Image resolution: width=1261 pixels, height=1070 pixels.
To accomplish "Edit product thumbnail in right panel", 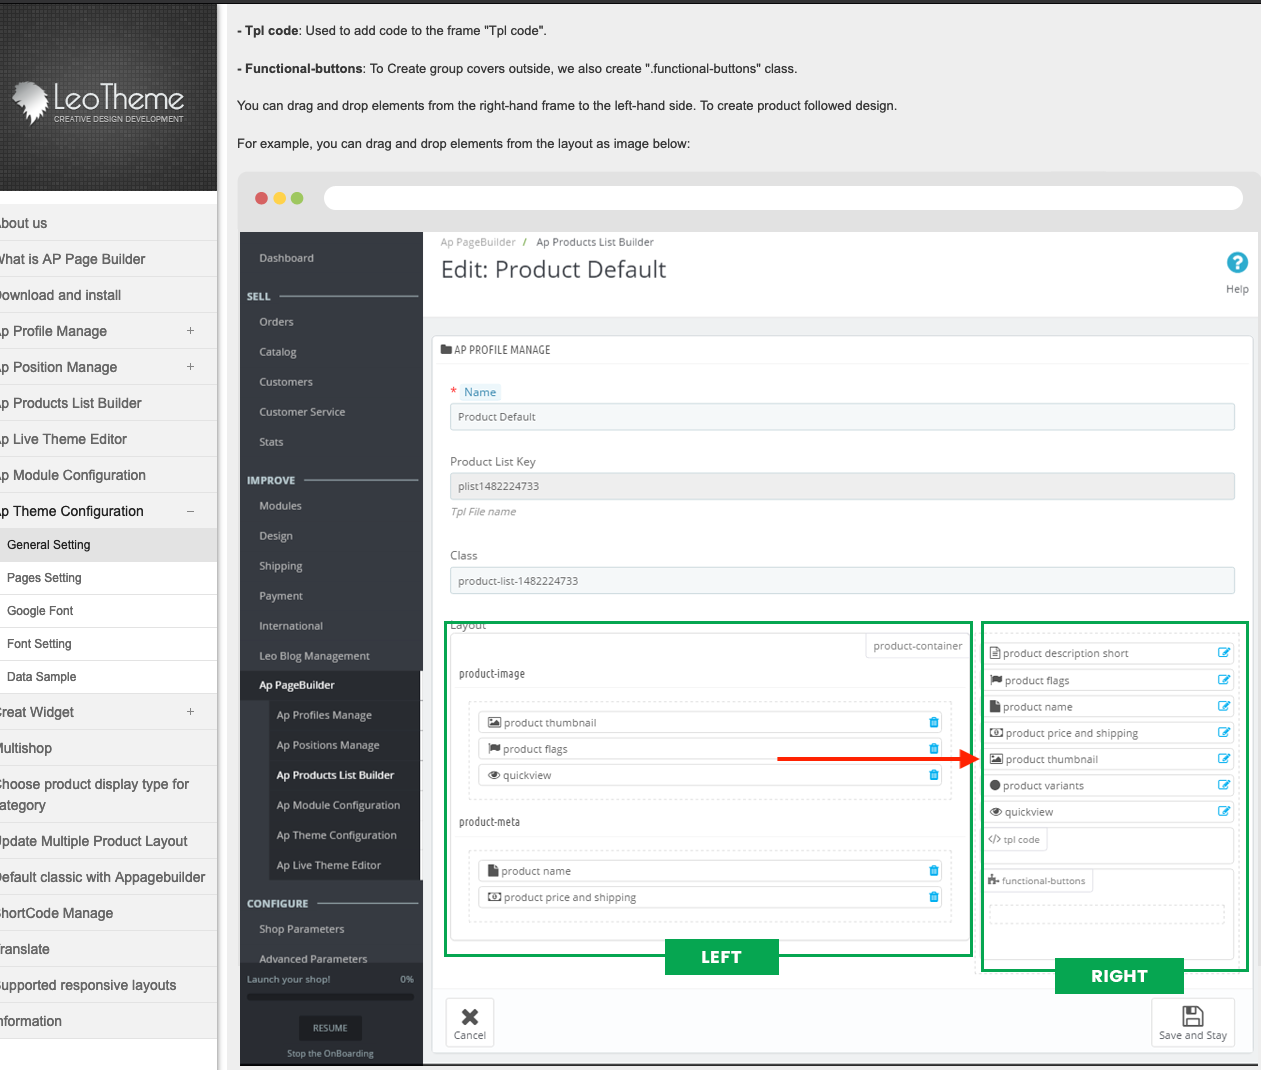I will click(1224, 759).
